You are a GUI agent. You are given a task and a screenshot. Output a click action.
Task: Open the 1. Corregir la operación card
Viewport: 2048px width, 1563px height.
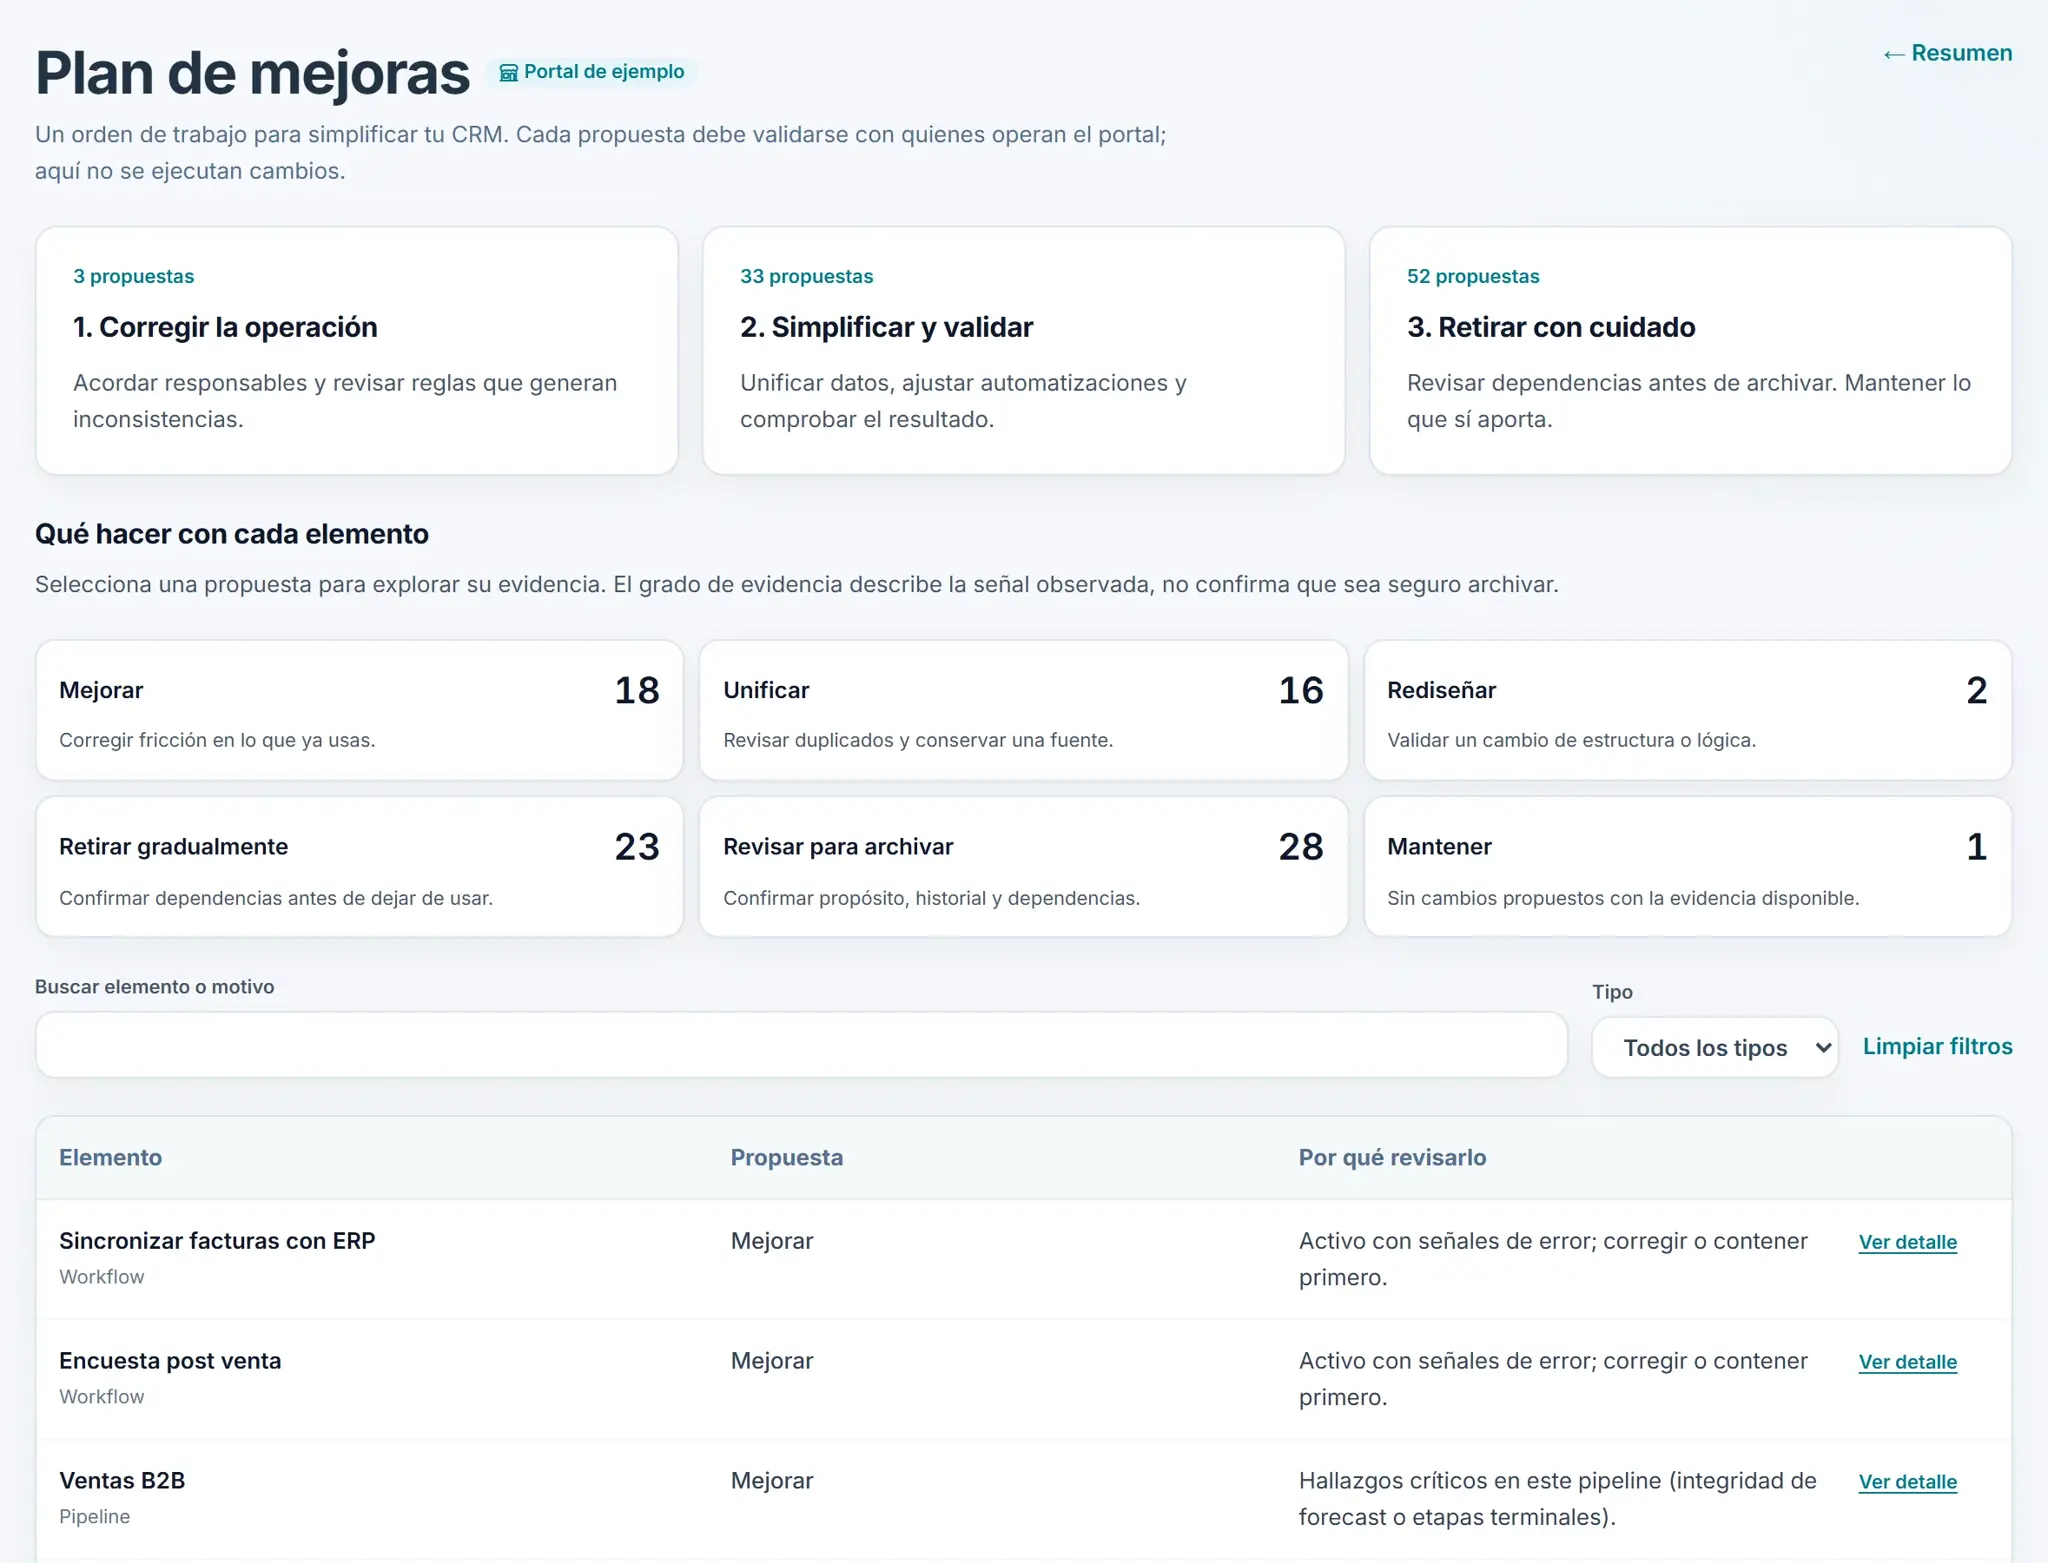tap(357, 351)
